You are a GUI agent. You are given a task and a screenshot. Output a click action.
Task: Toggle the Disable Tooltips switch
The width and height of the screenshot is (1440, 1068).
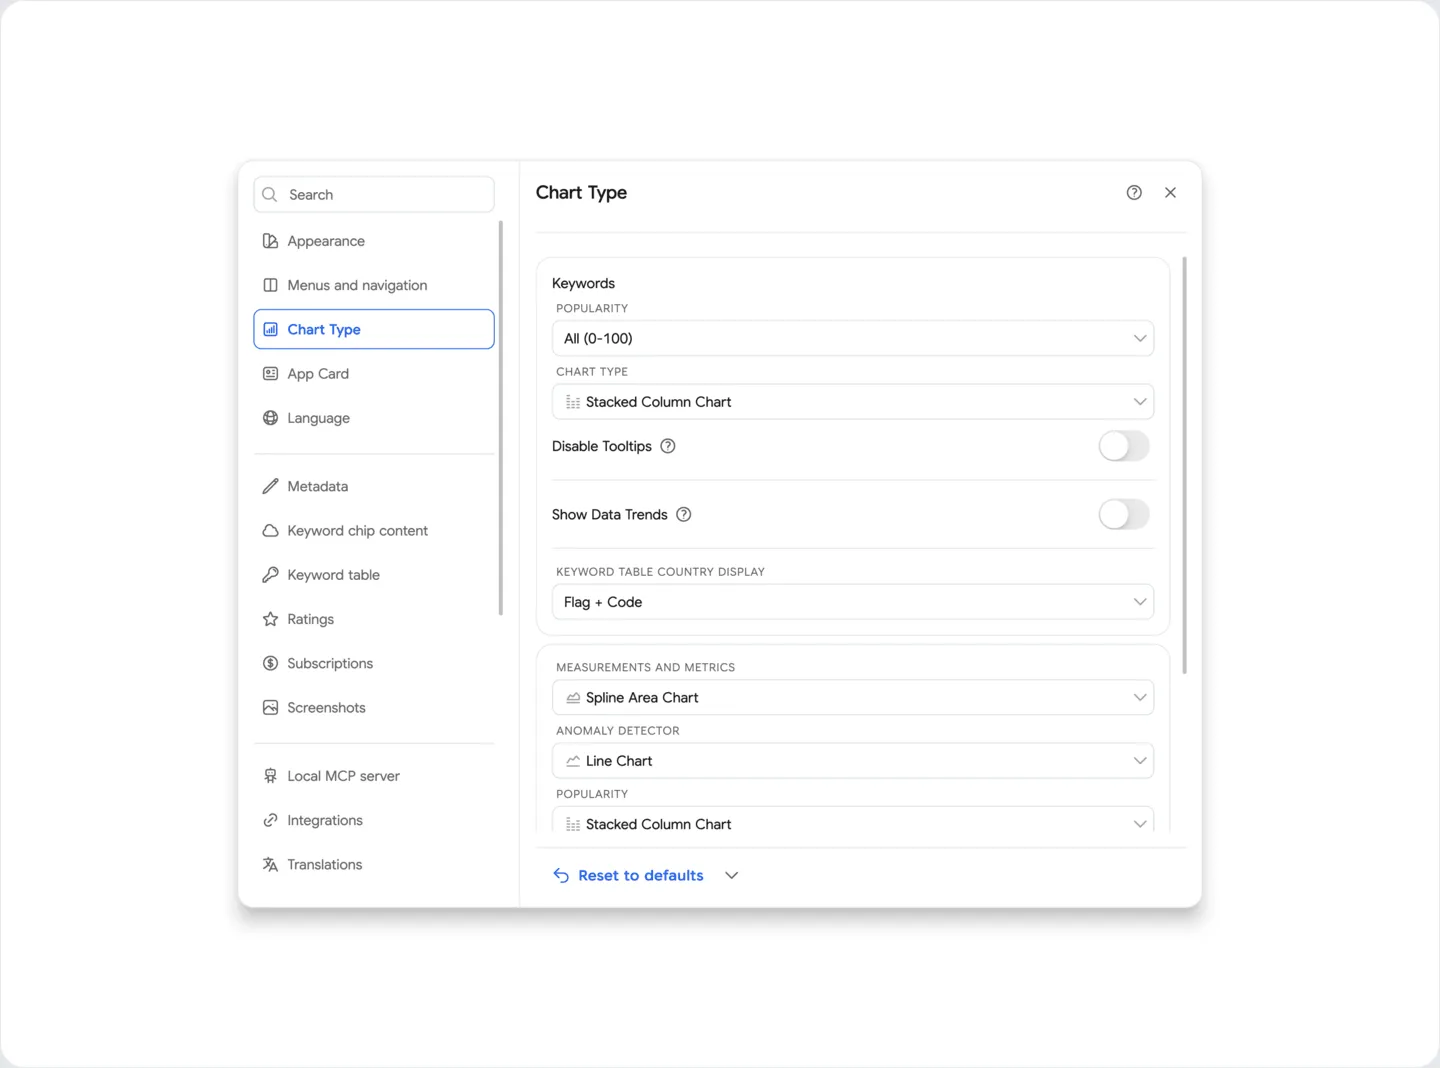click(x=1124, y=446)
